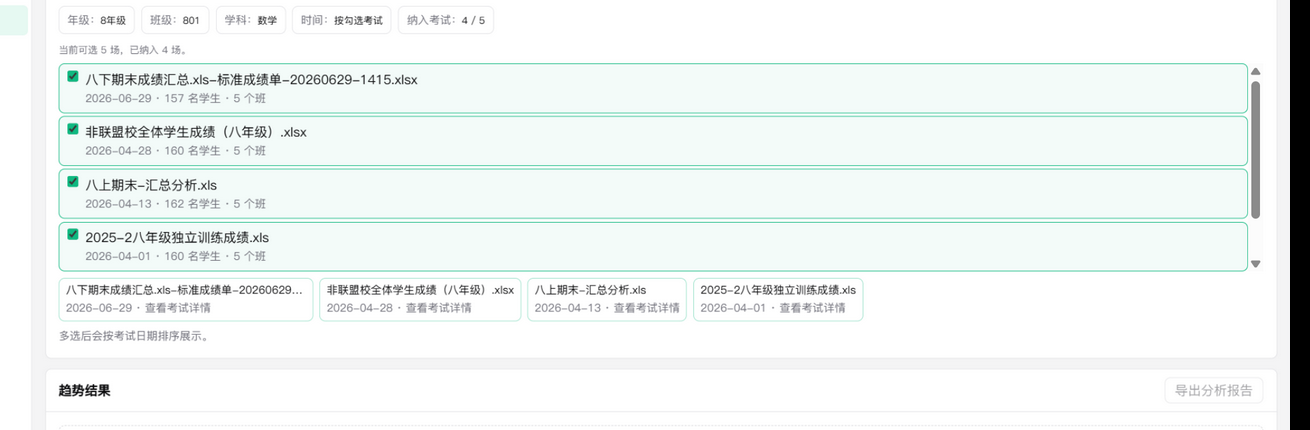
Task: Click the exam list scrollbar thumb
Action: tap(1256, 150)
